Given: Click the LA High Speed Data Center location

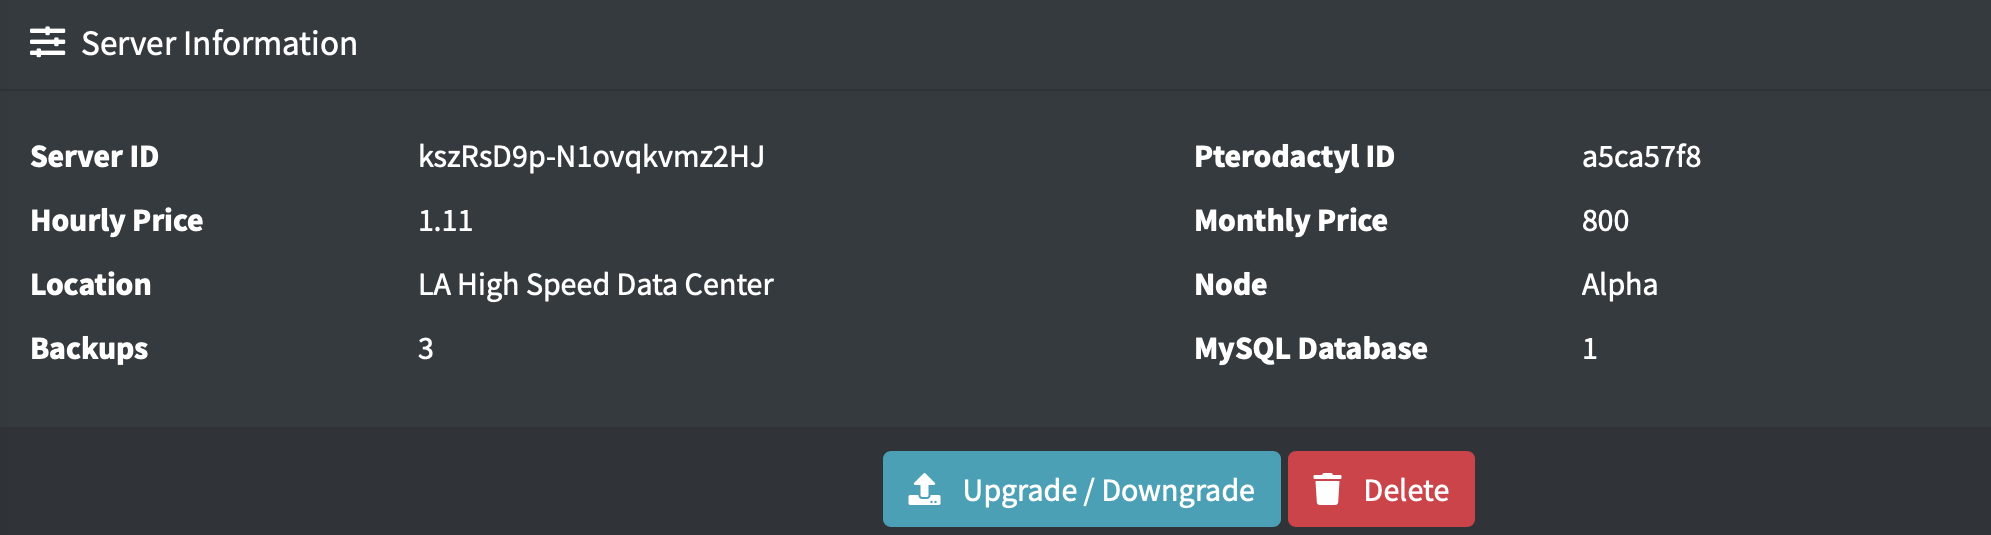Looking at the screenshot, I should (x=595, y=285).
